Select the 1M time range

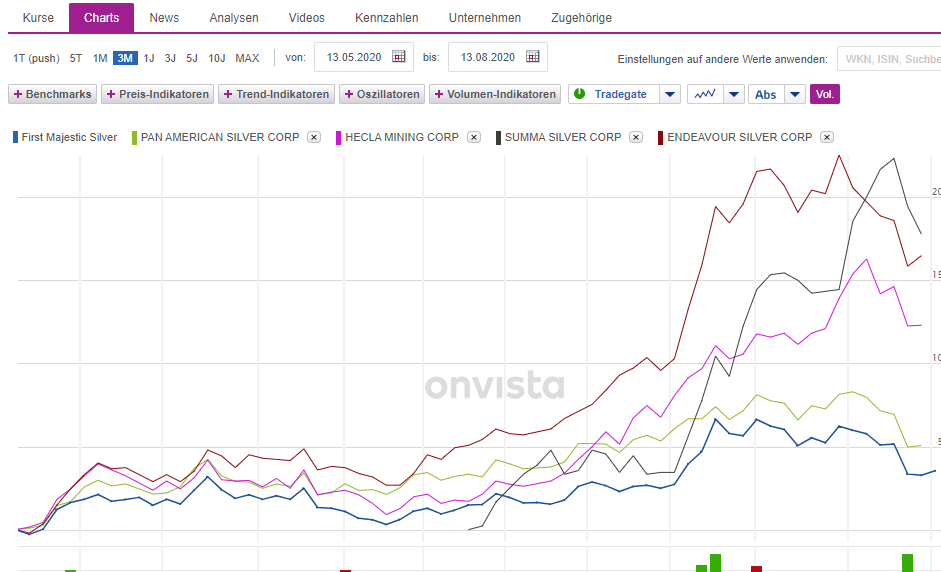click(x=100, y=58)
